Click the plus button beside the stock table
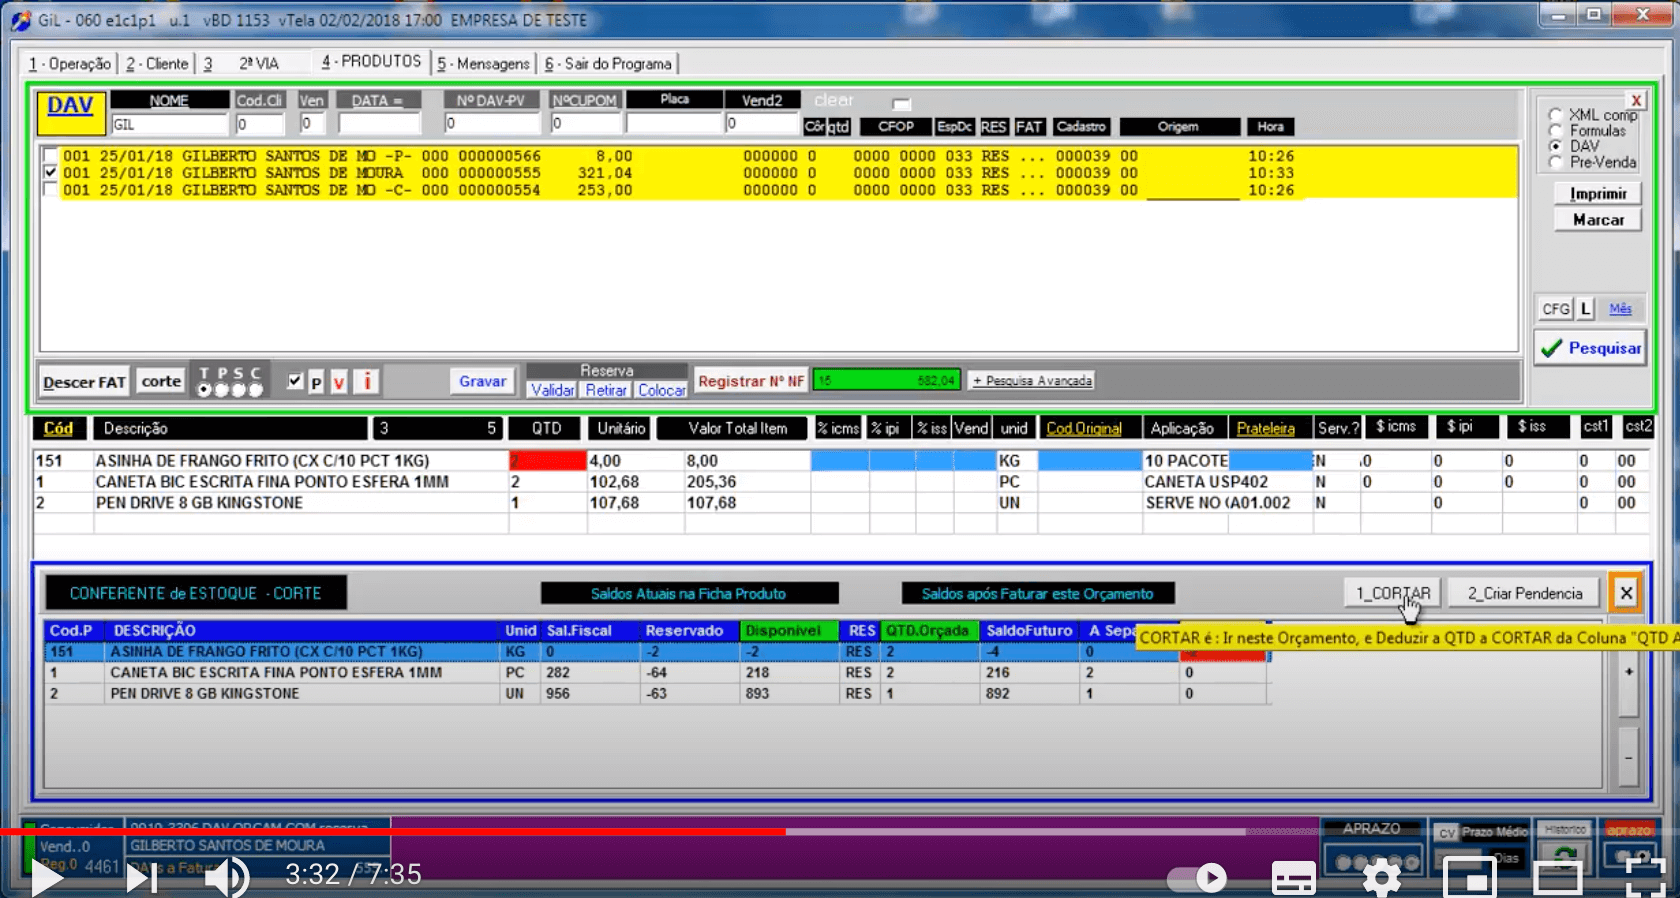The height and width of the screenshot is (898, 1680). (1628, 672)
